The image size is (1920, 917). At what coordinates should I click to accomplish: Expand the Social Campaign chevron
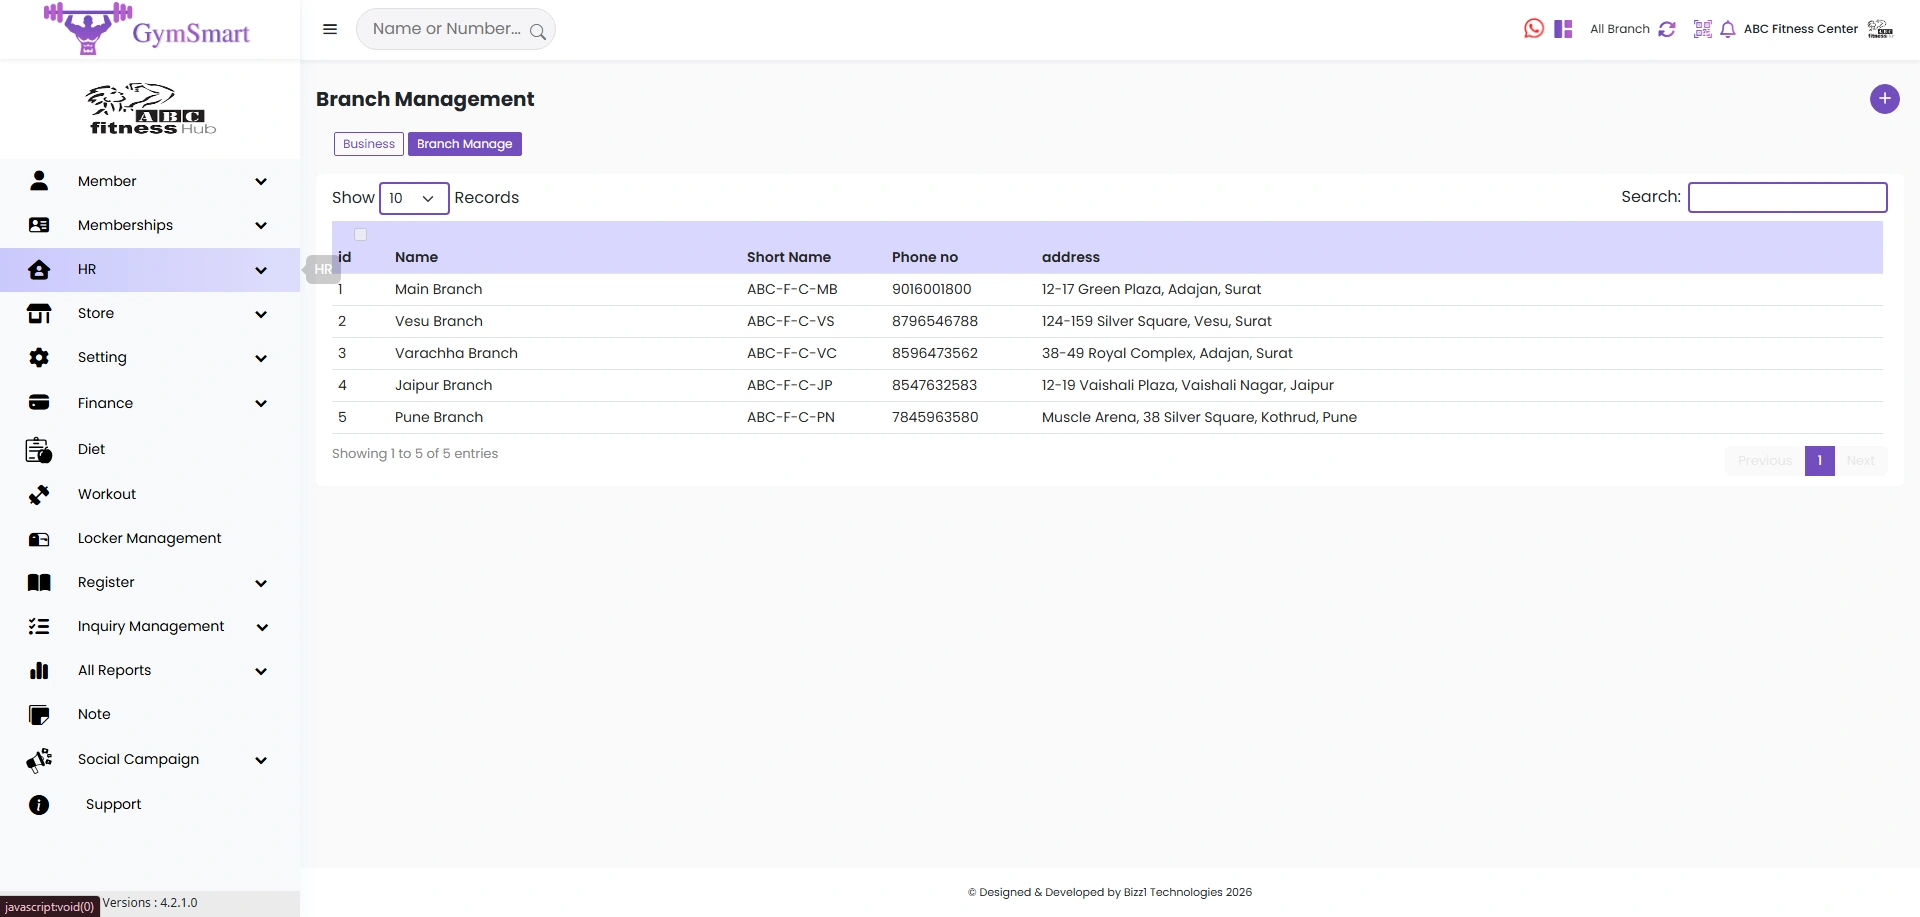(x=261, y=760)
